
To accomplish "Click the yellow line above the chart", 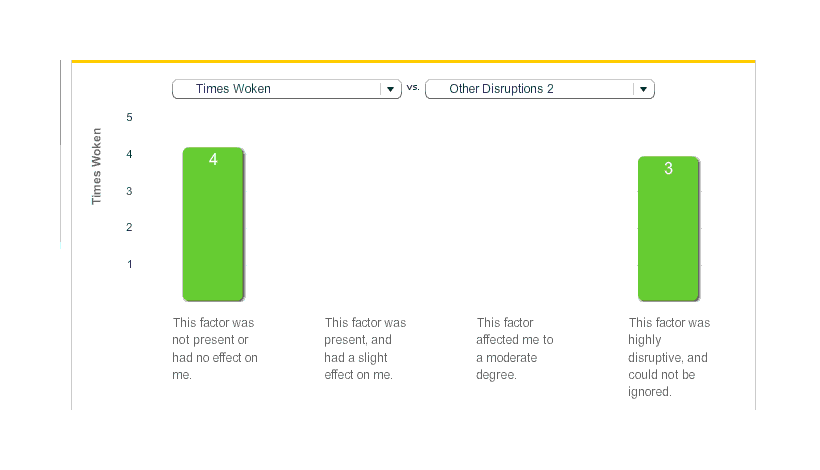I will click(413, 61).
